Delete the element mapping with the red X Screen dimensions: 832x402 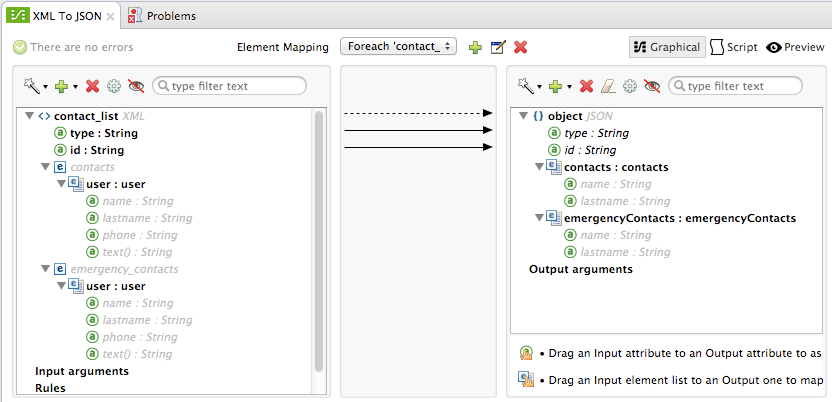[520, 47]
